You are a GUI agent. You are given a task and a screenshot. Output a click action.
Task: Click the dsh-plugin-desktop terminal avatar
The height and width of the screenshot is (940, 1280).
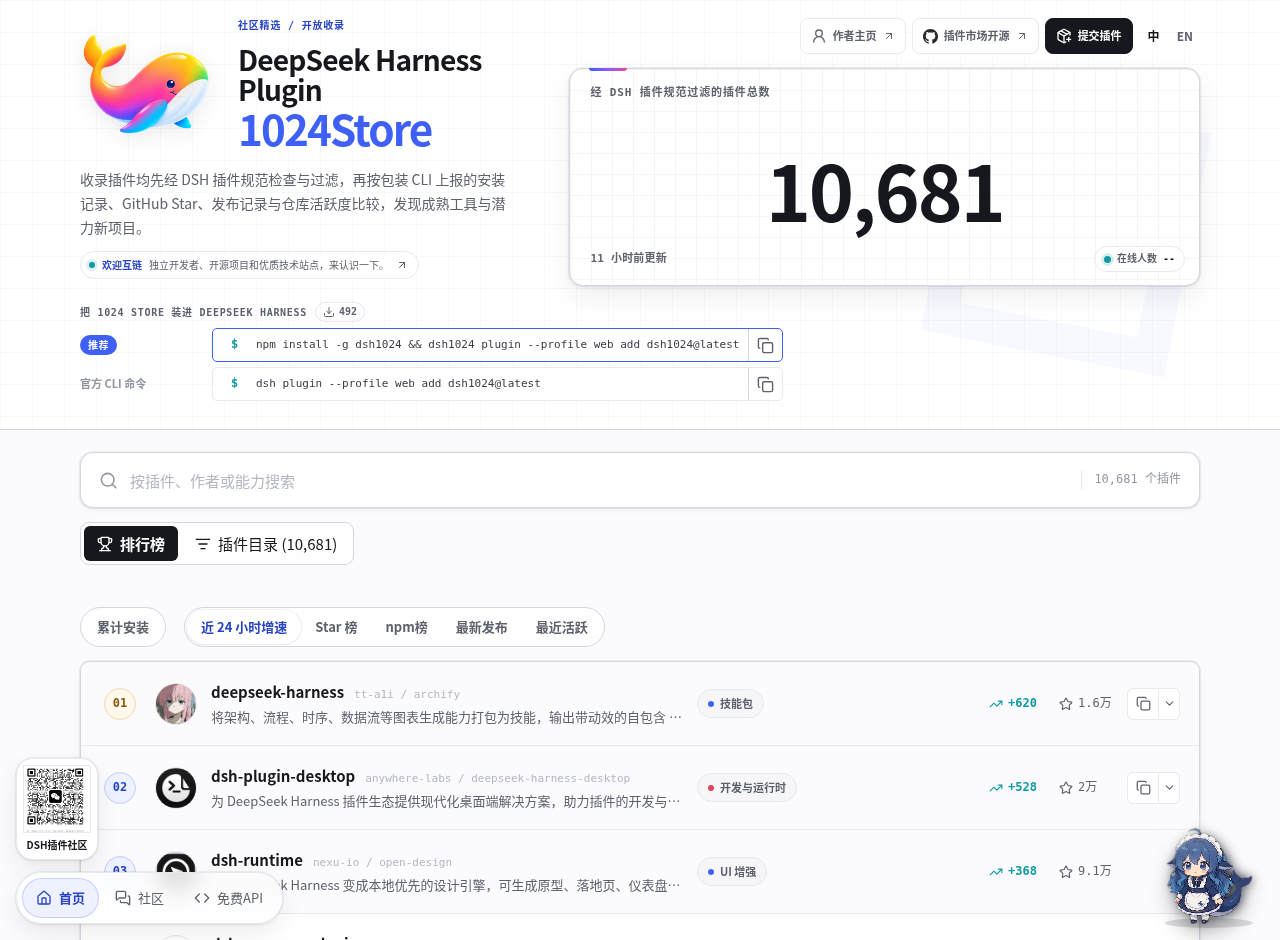click(176, 788)
